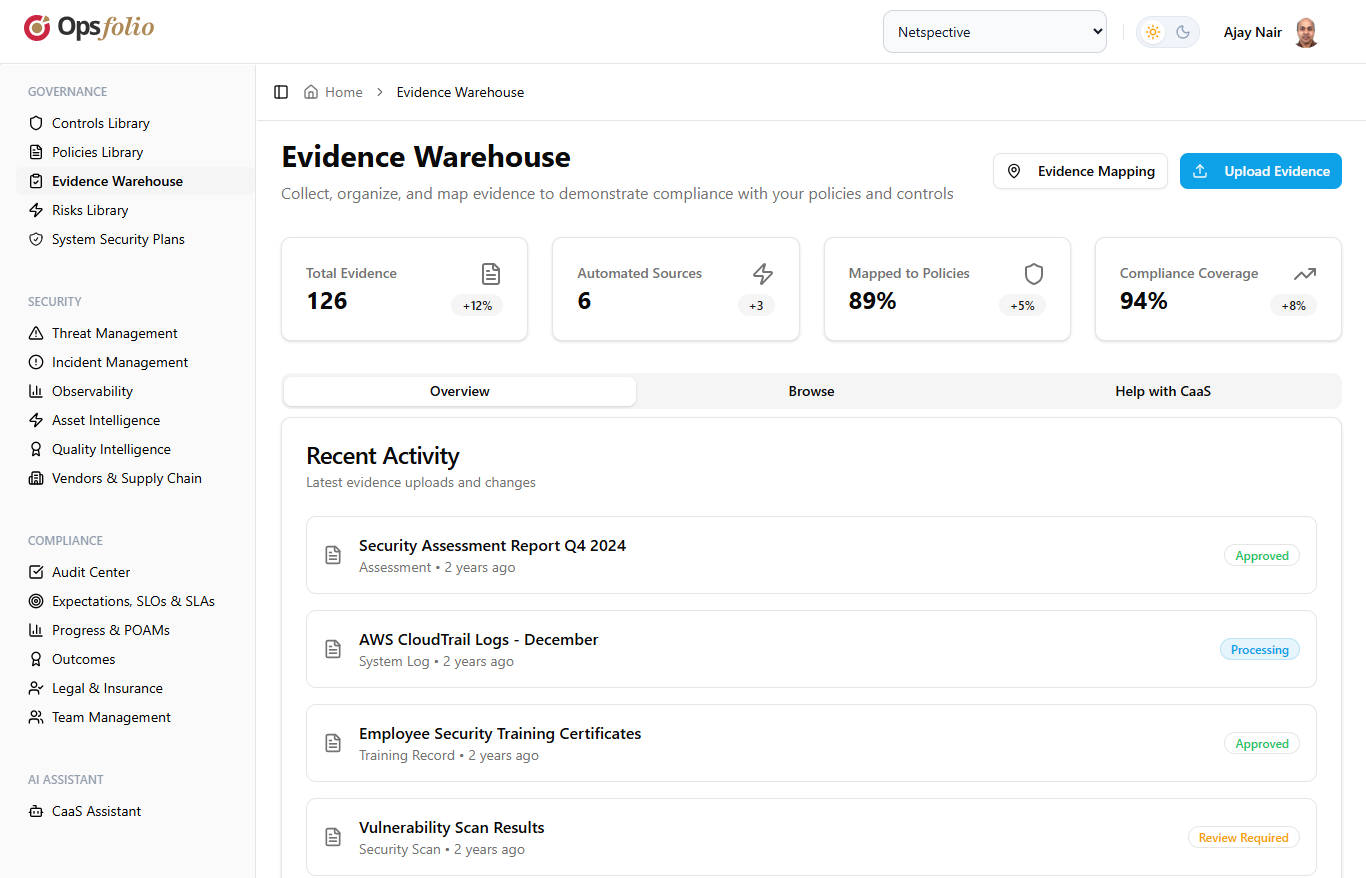
Task: Open the CaaS Assistant bot icon
Action: 35,811
